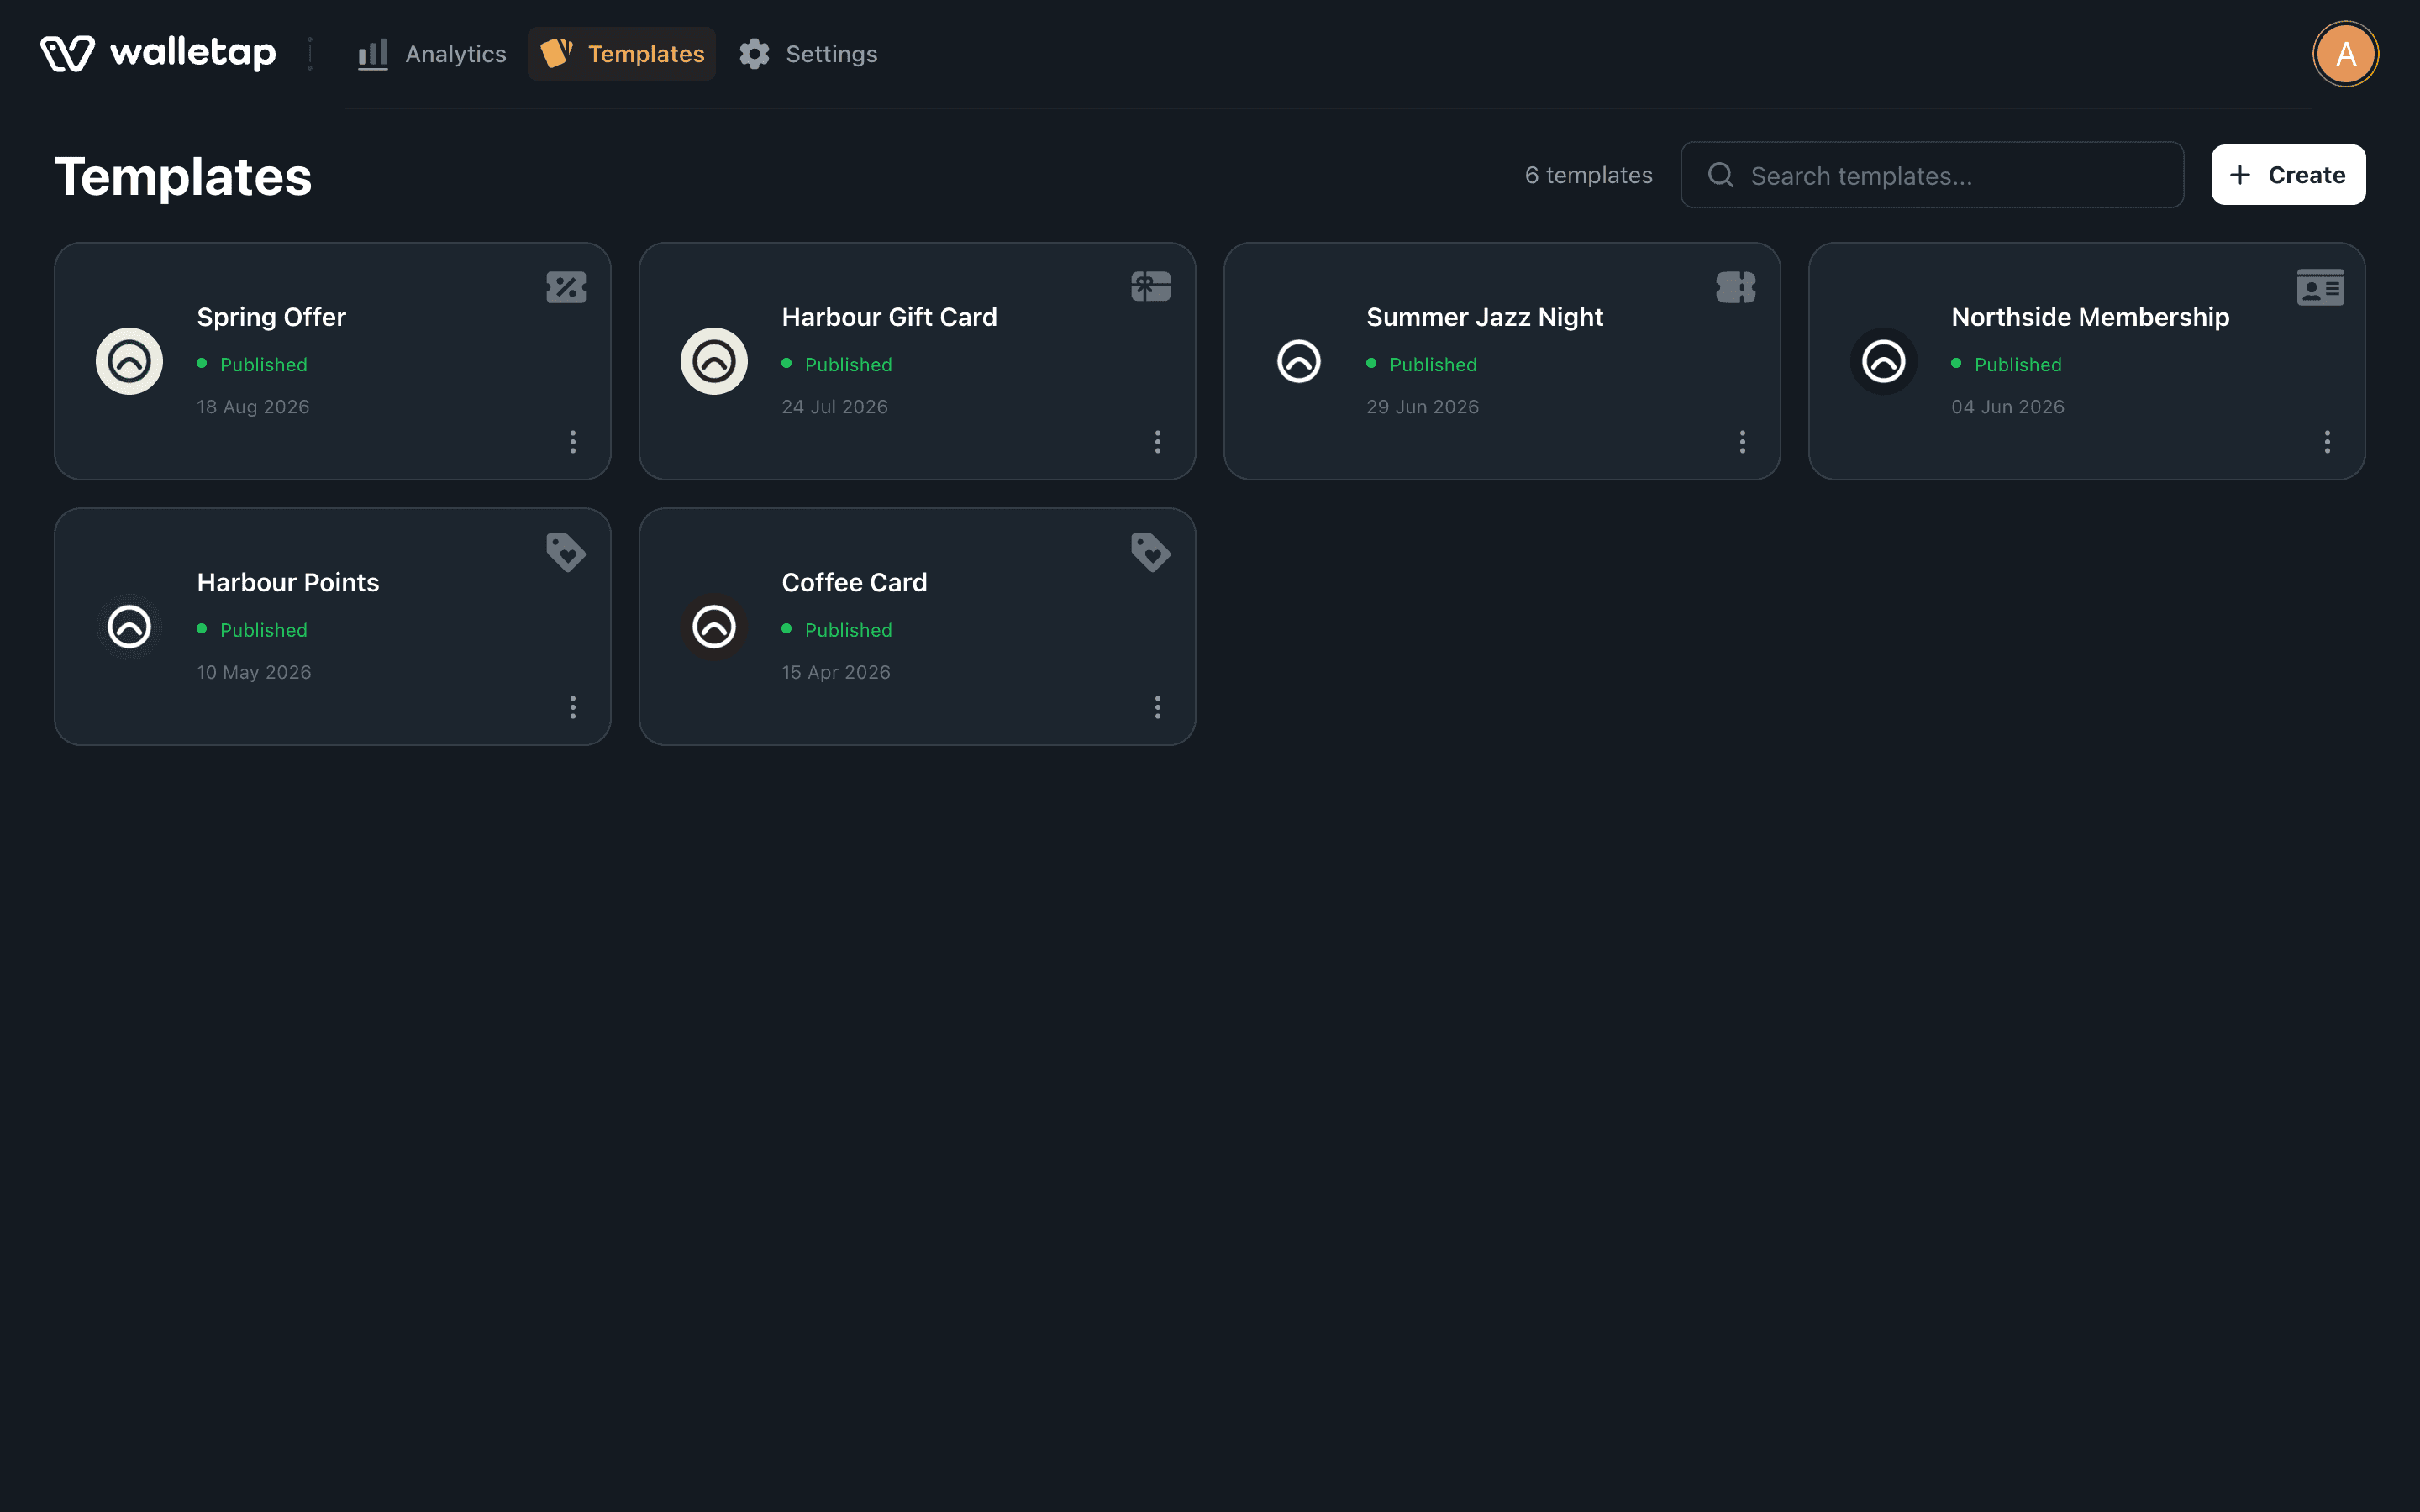2420x1512 pixels.
Task: Click the Harbour Points logo thumbnail
Action: pos(129,627)
